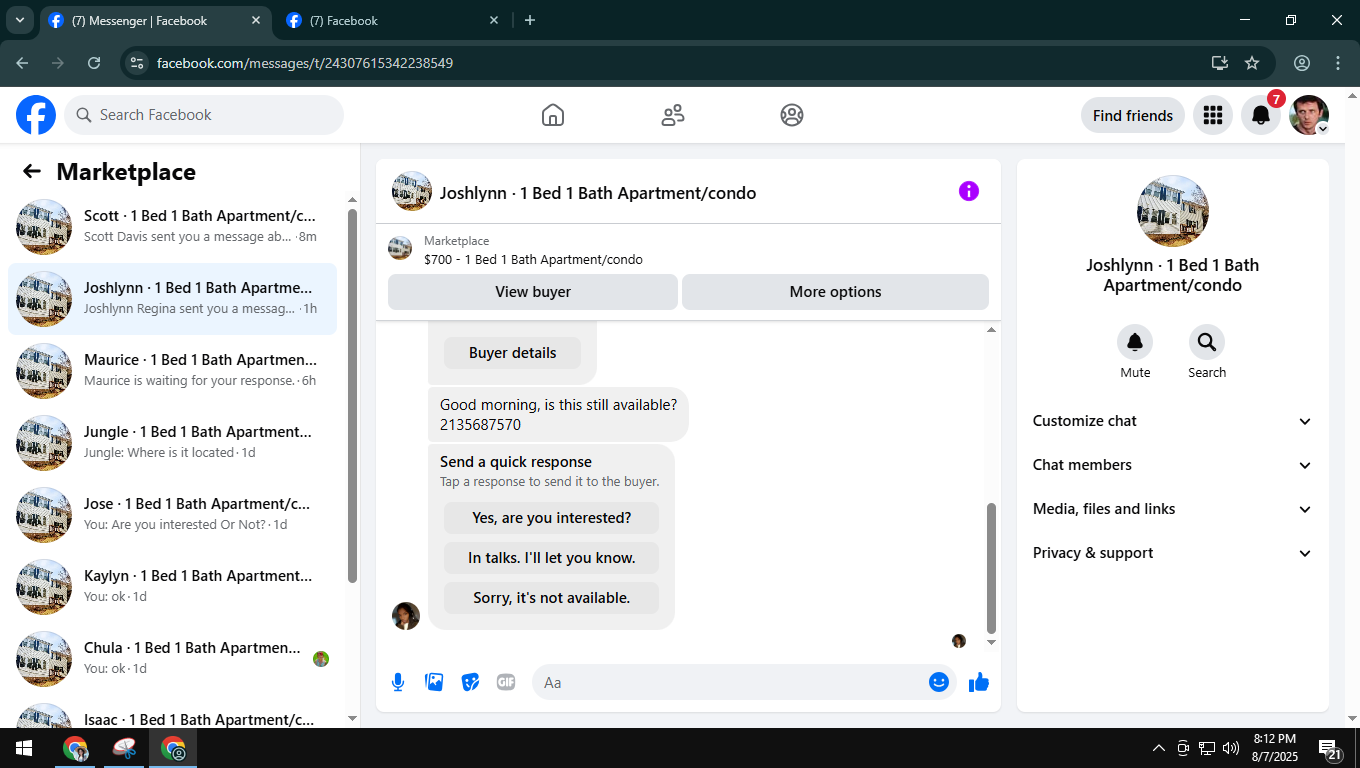The width and height of the screenshot is (1360, 768).
Task: Install app icon in address bar
Action: coord(1219,63)
